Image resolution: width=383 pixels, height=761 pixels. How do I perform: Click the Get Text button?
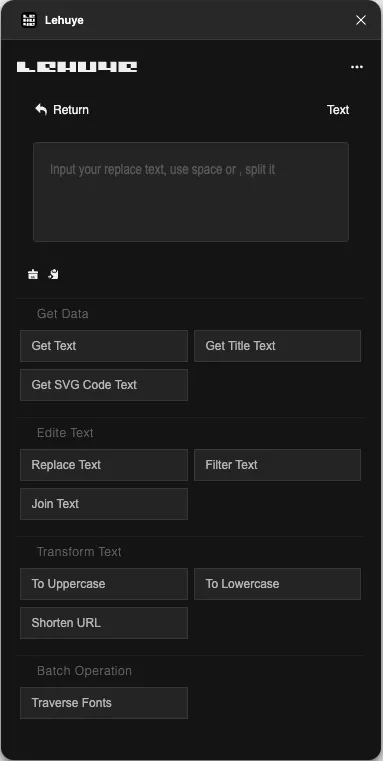click(104, 346)
